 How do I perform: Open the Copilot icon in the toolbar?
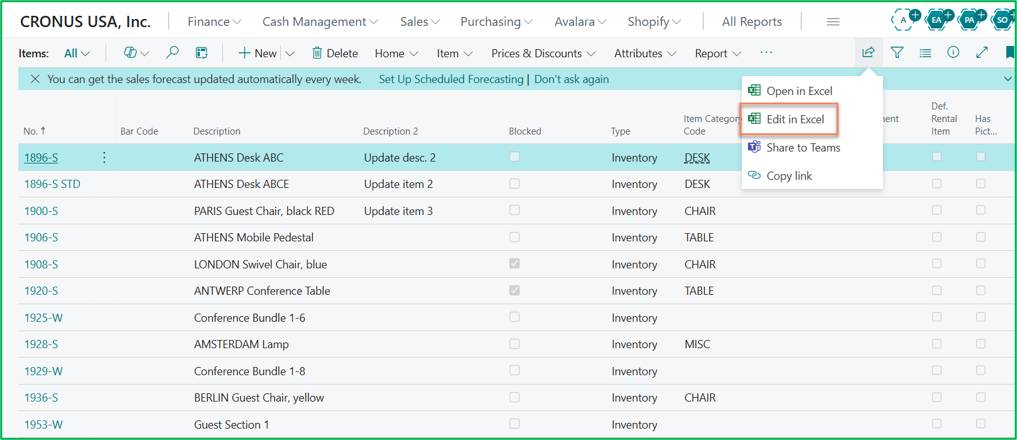[x=131, y=53]
